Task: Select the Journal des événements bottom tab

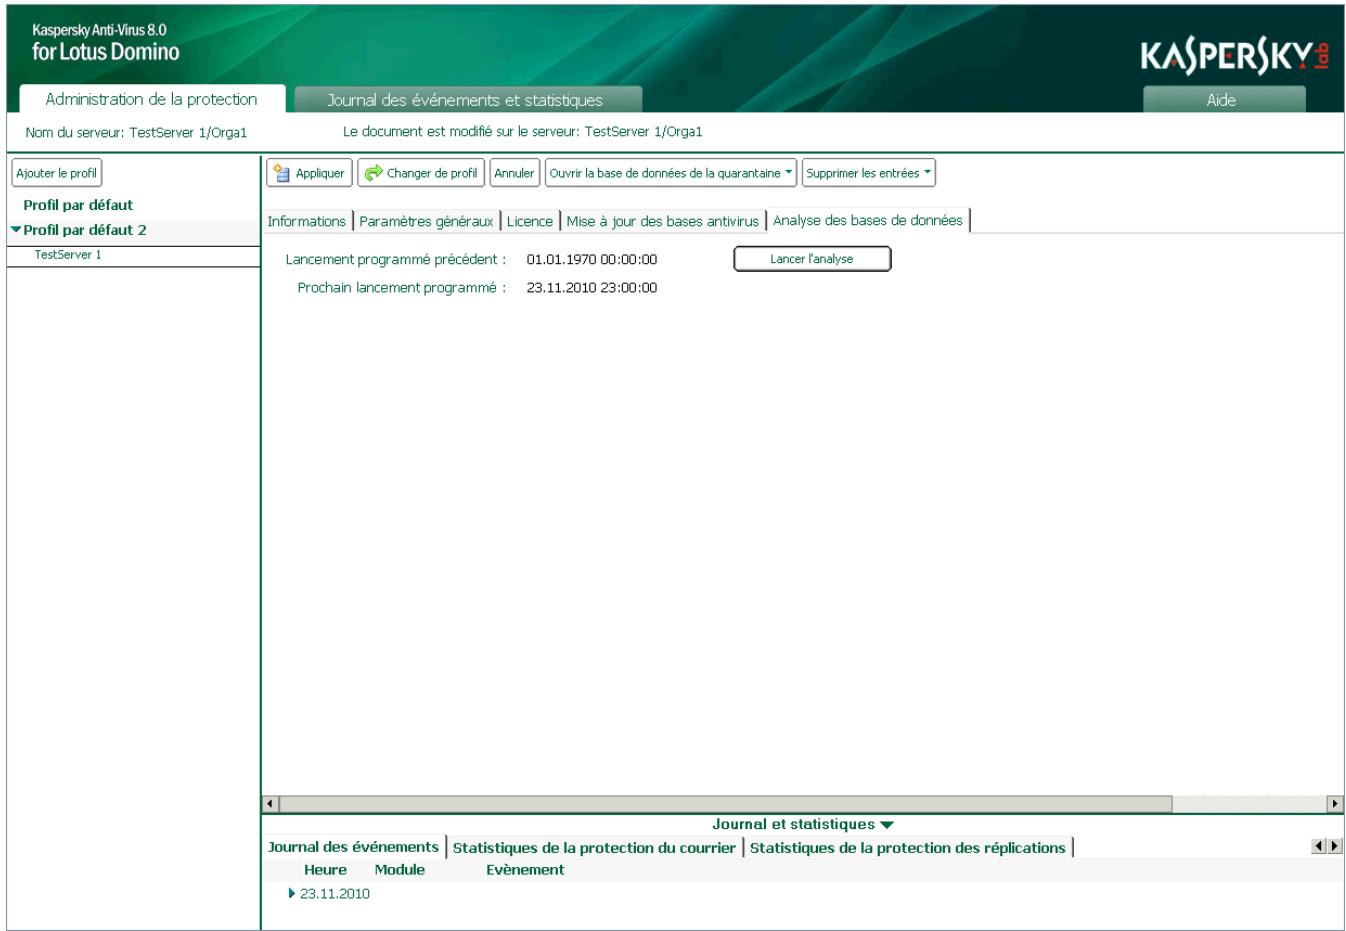Action: [x=353, y=847]
